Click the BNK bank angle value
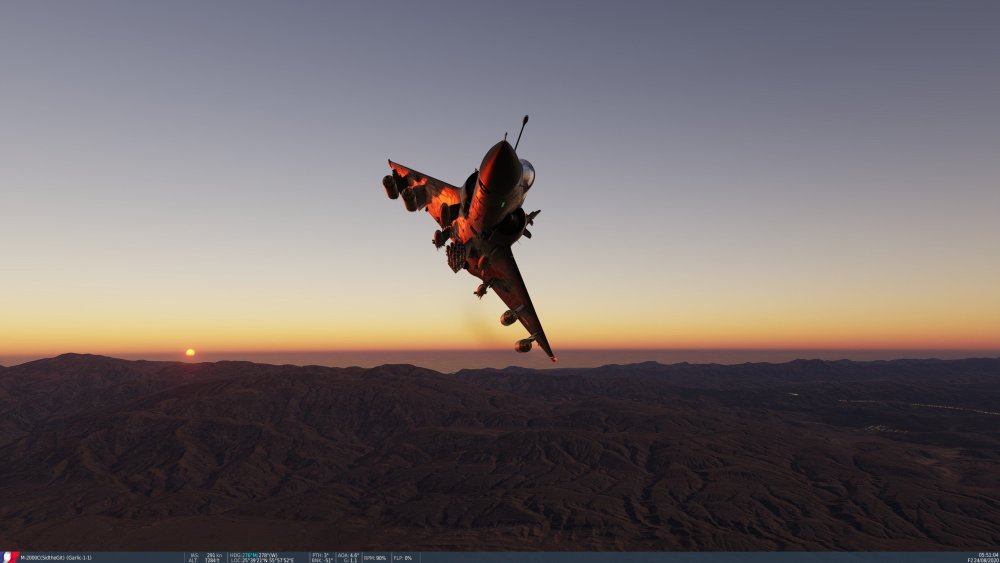Viewport: 1000px width, 563px height. point(322,560)
